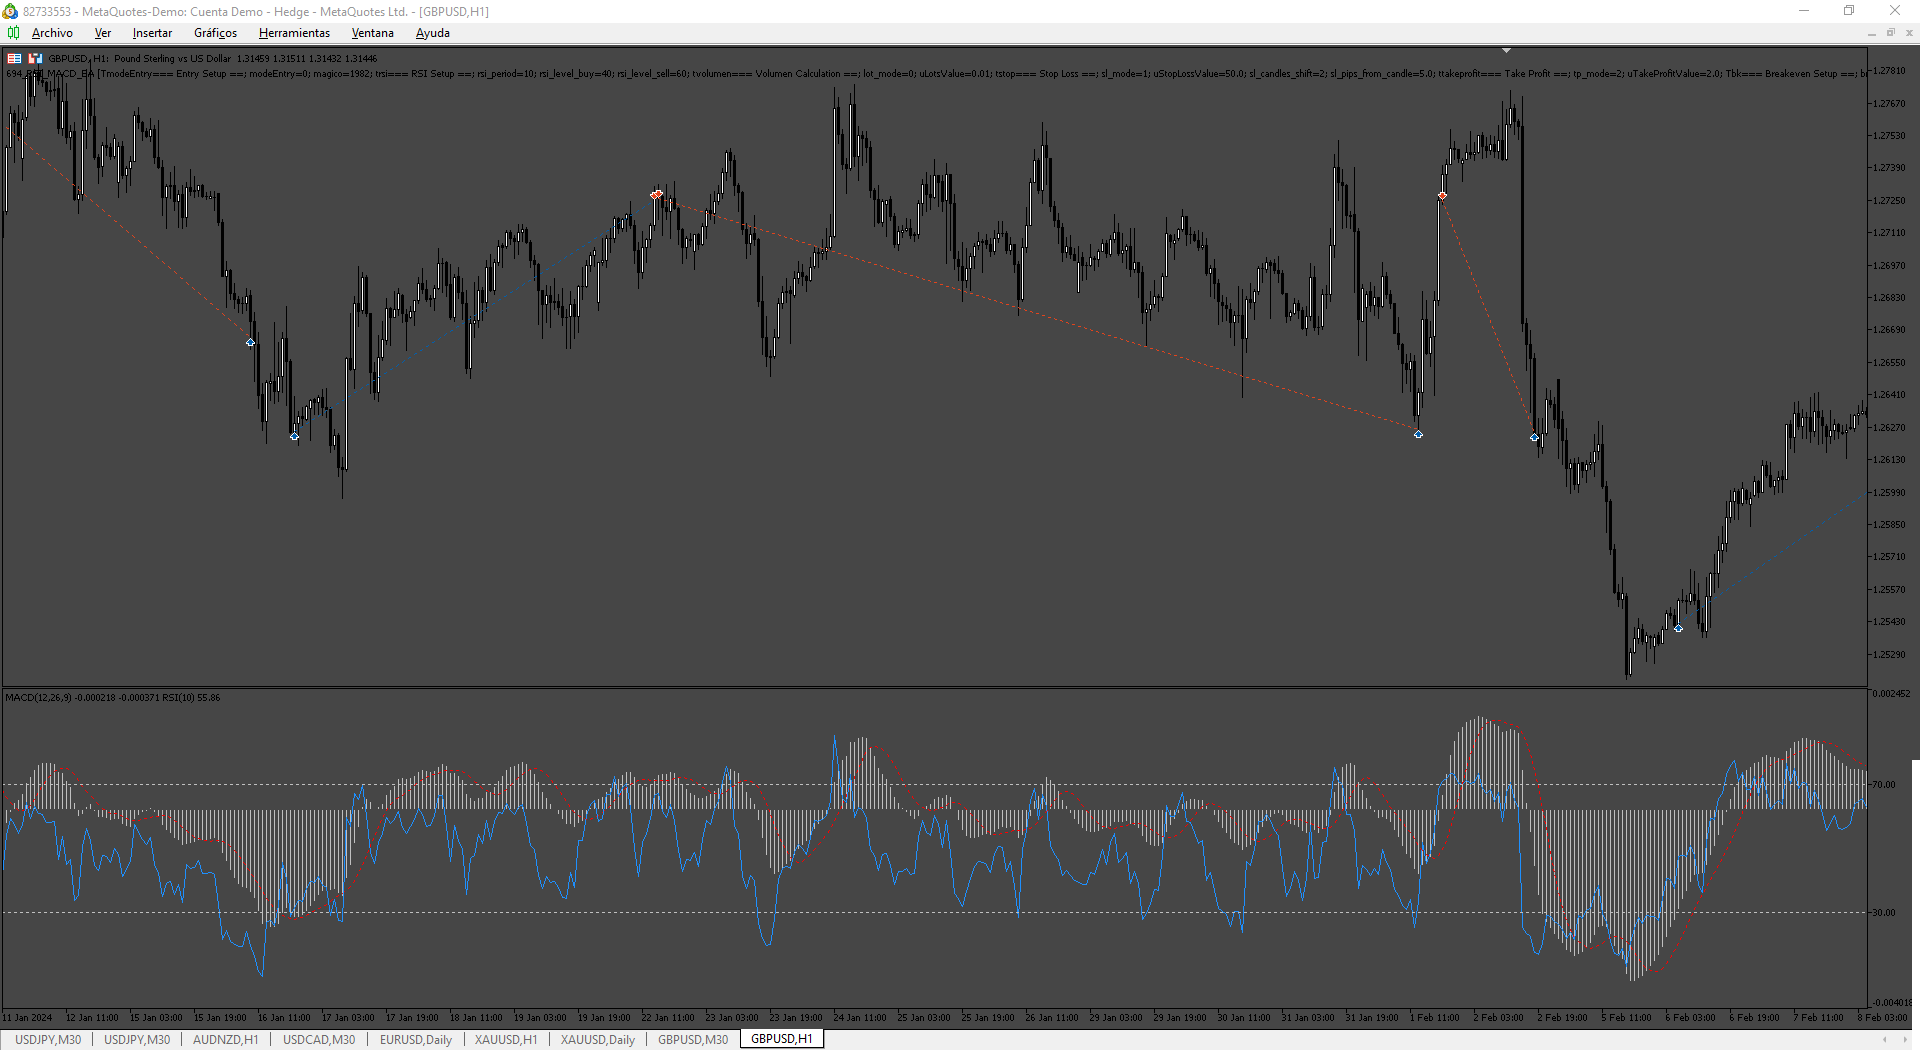Expand the Gráficos menu
The height and width of the screenshot is (1050, 1920).
tap(215, 33)
